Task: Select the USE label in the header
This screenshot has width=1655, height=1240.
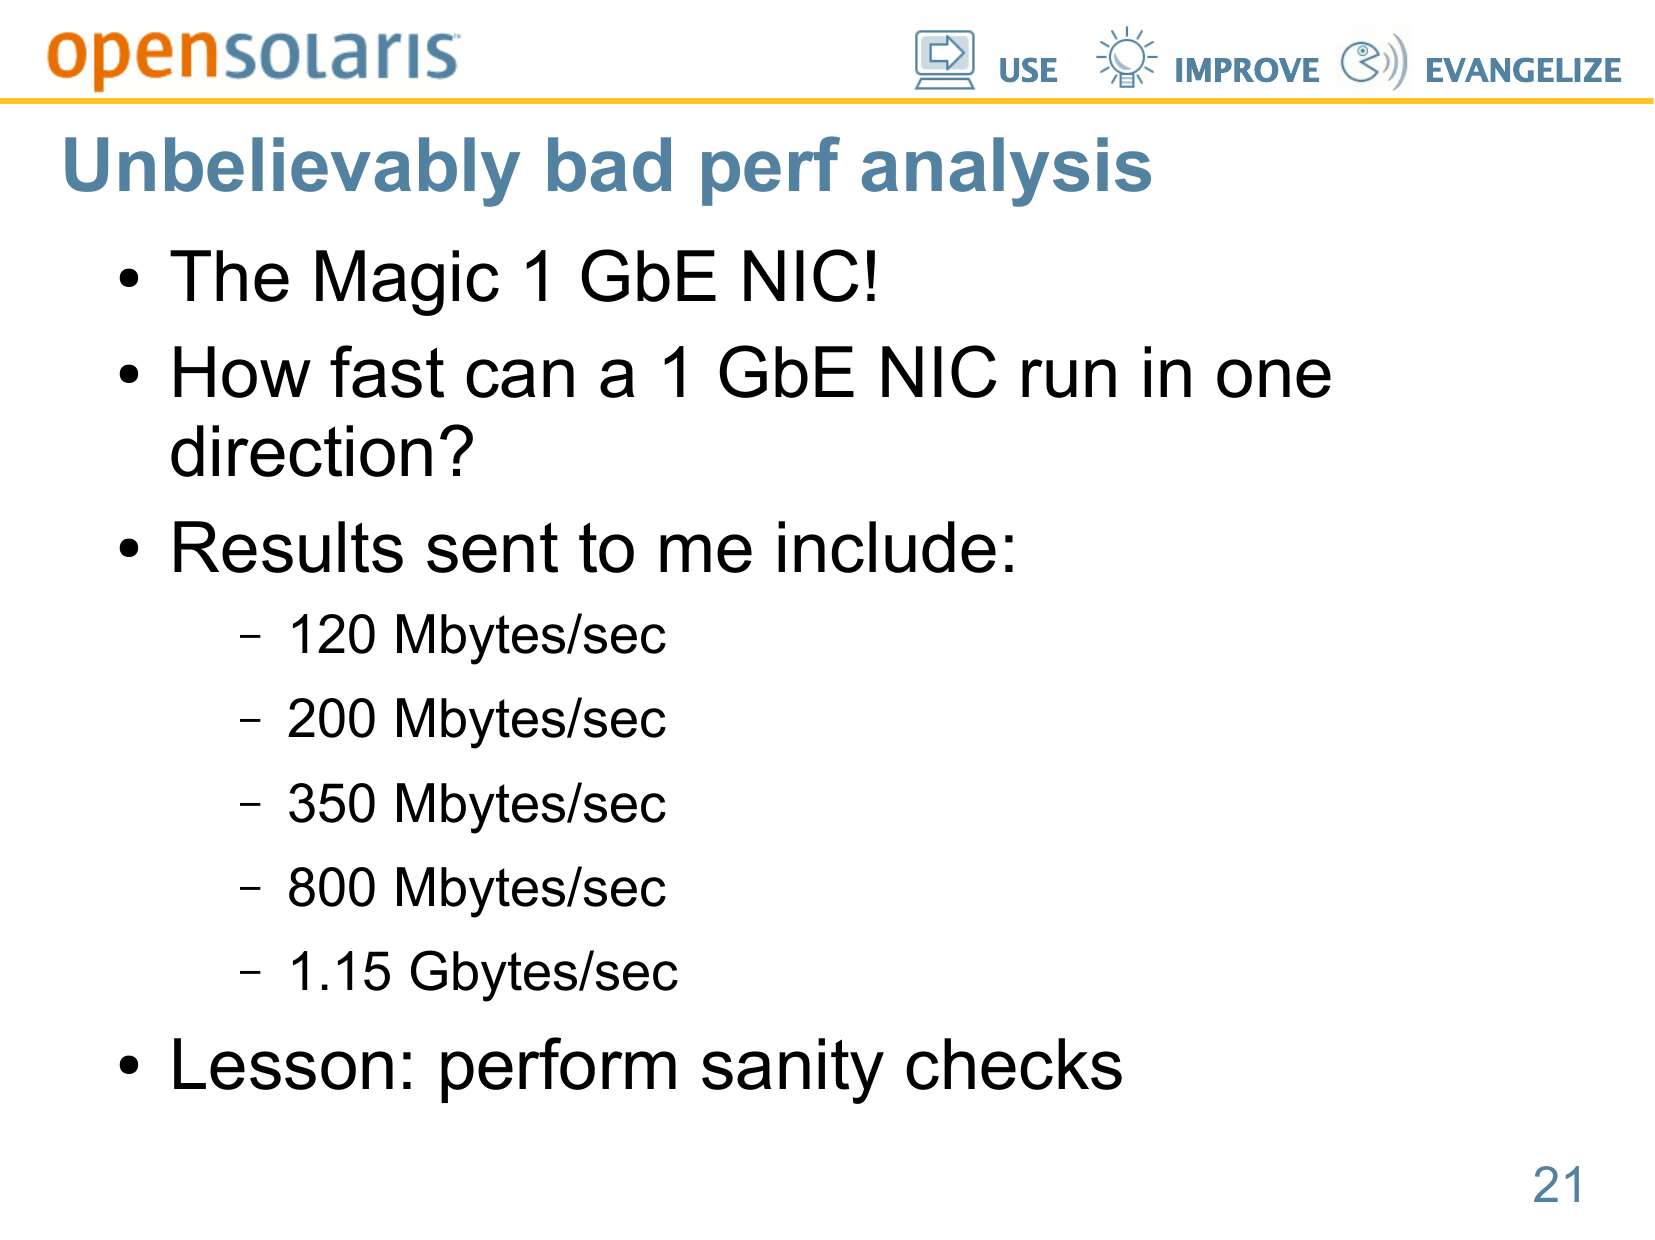Action: coord(1027,70)
